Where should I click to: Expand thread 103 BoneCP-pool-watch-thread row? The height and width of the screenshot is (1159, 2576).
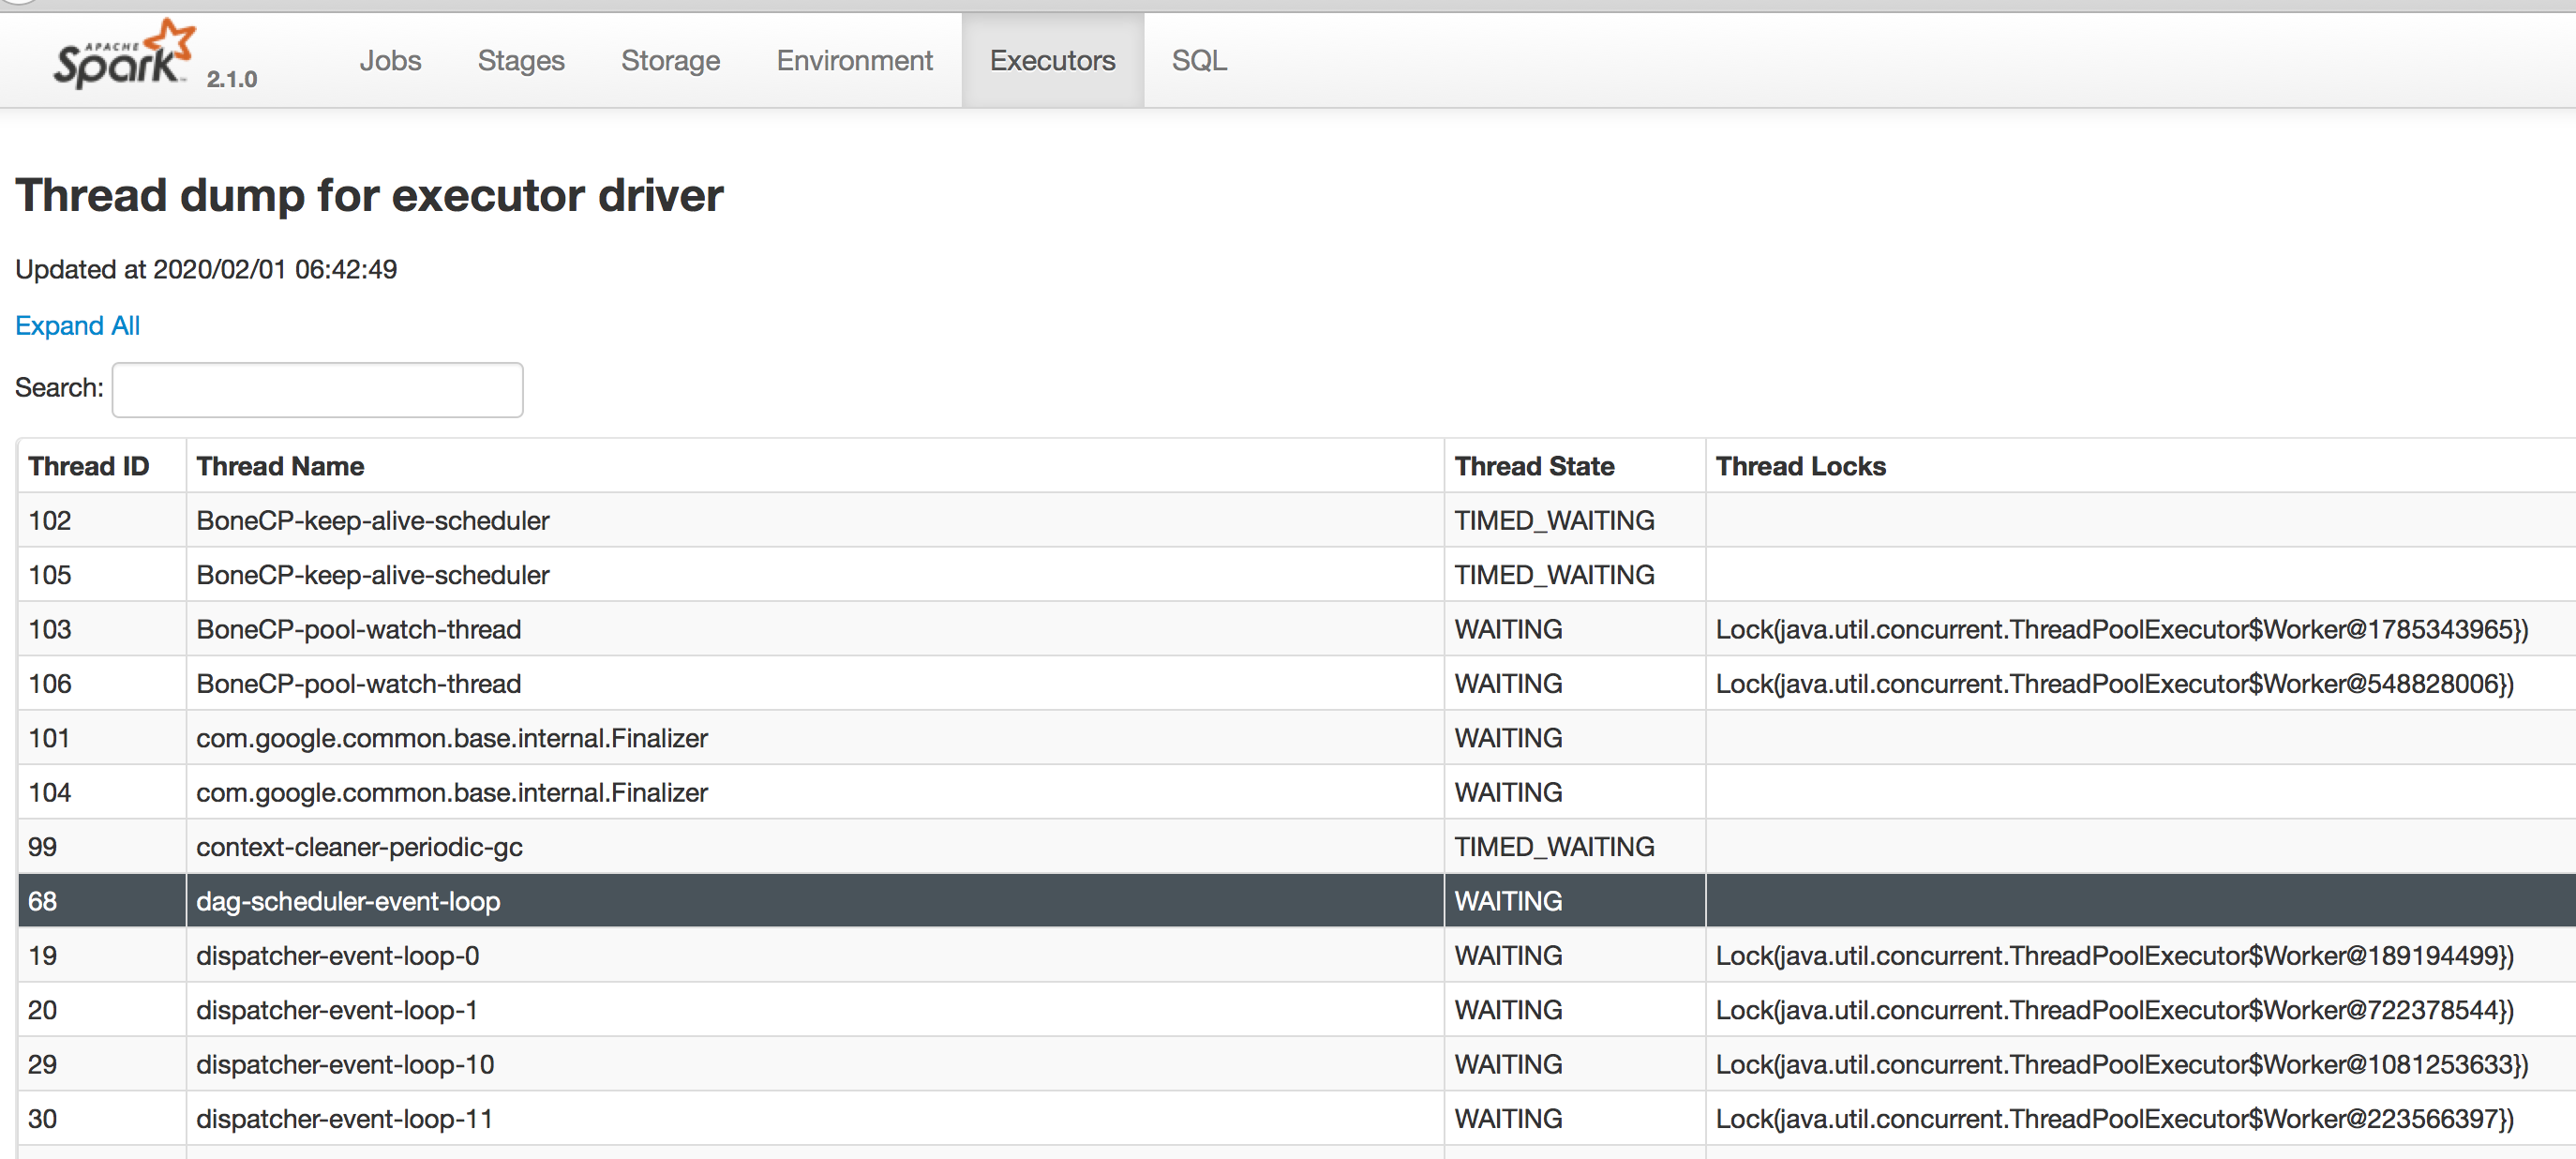tap(358, 629)
